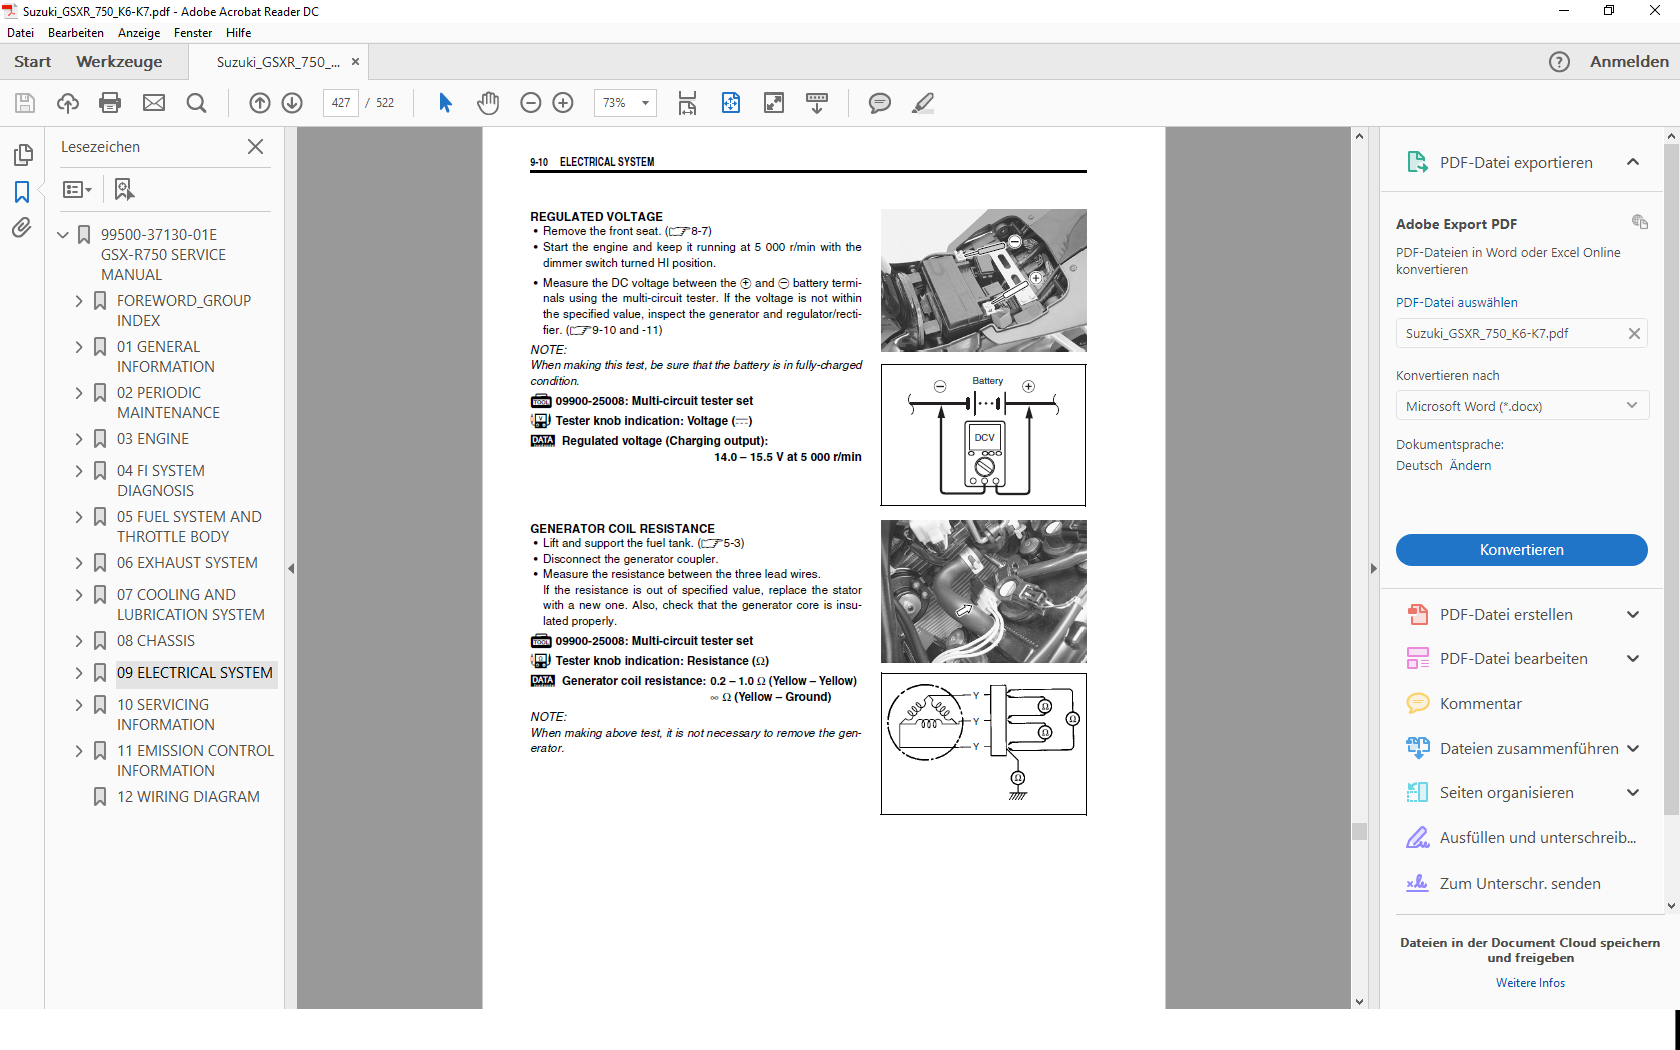The height and width of the screenshot is (1050, 1680).
Task: Open the Anzeige menu
Action: 139,33
